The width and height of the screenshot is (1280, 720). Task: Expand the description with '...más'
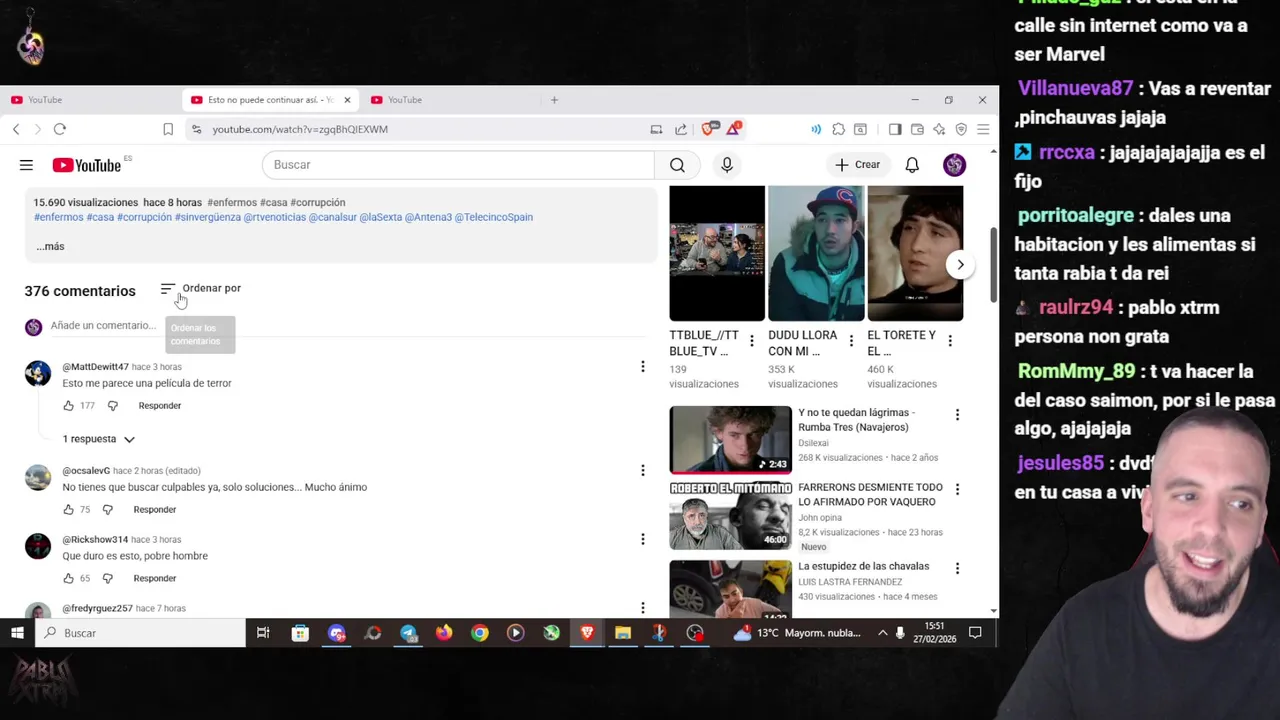click(50, 246)
